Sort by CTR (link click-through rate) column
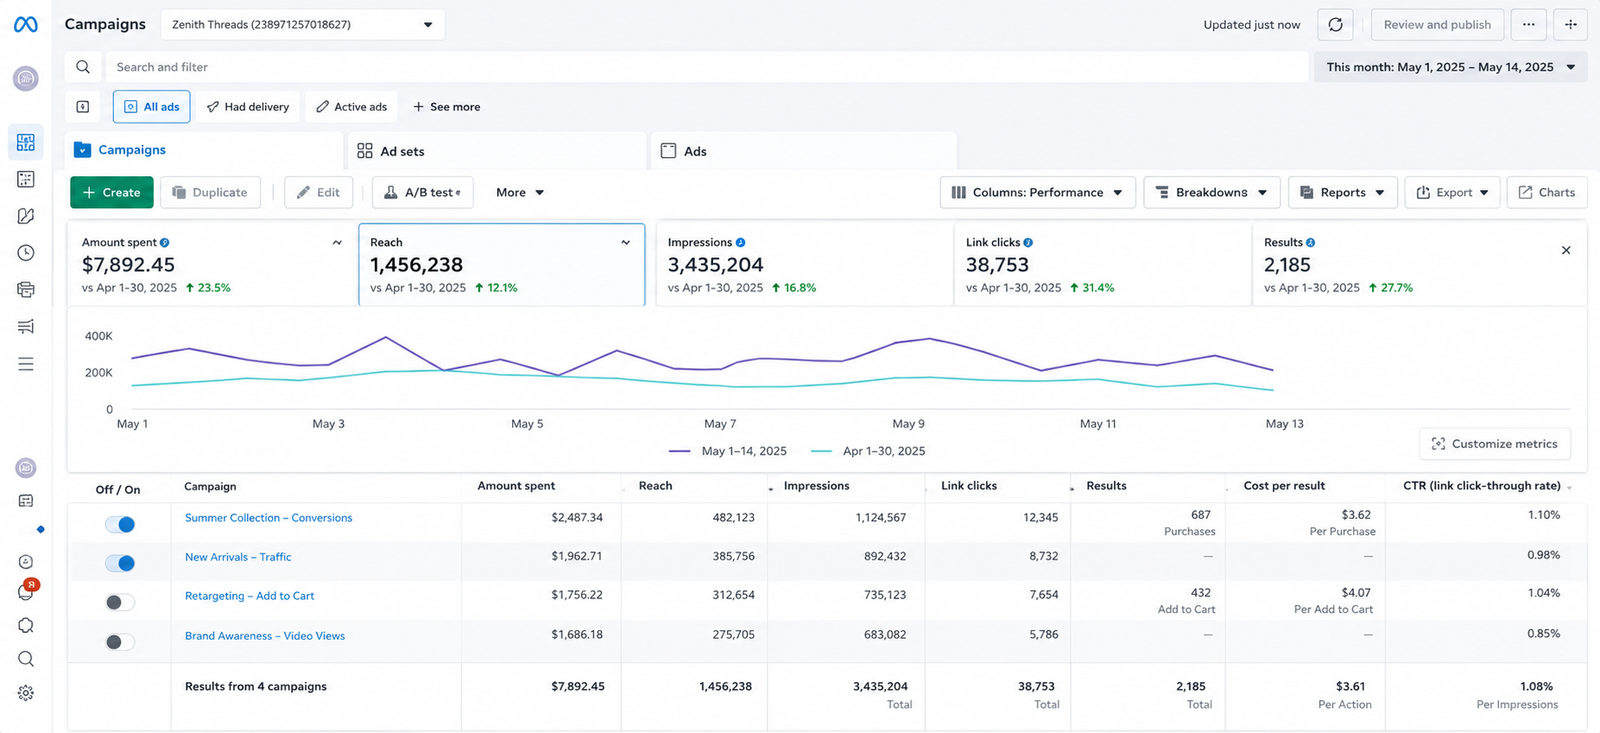 1482,486
